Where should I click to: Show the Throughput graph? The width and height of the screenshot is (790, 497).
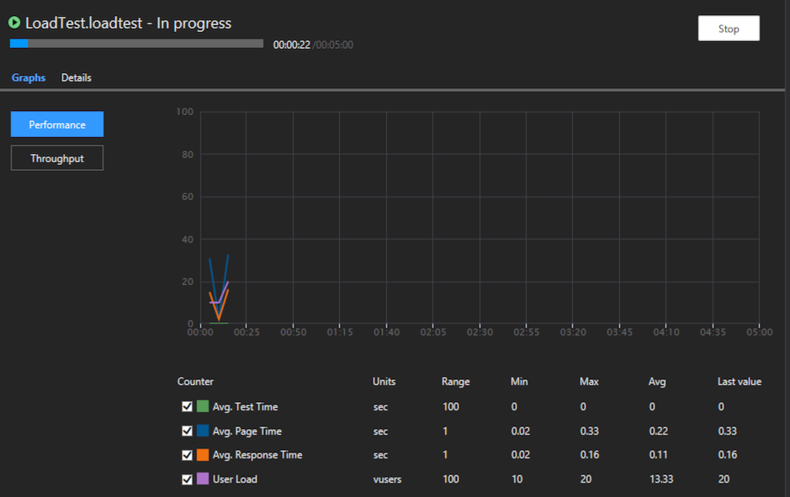pos(57,158)
